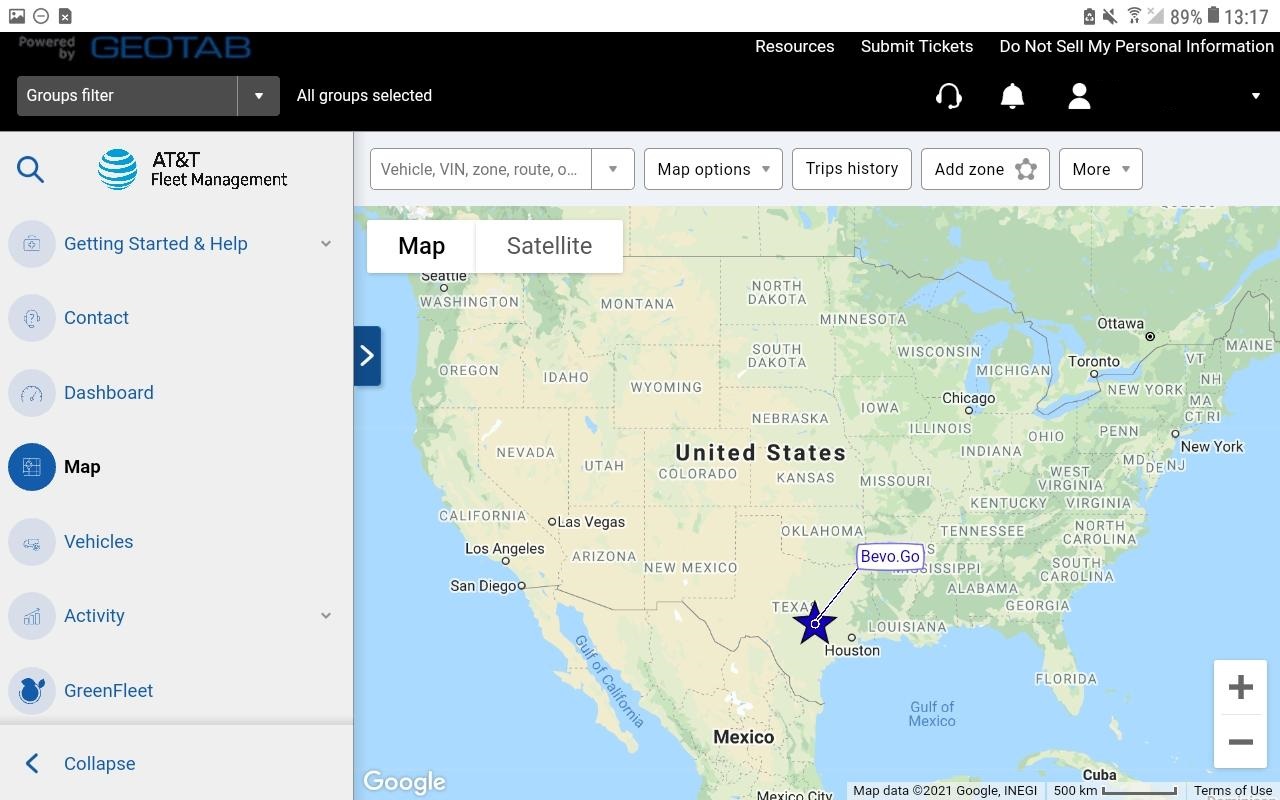Open notifications bell

[1012, 96]
